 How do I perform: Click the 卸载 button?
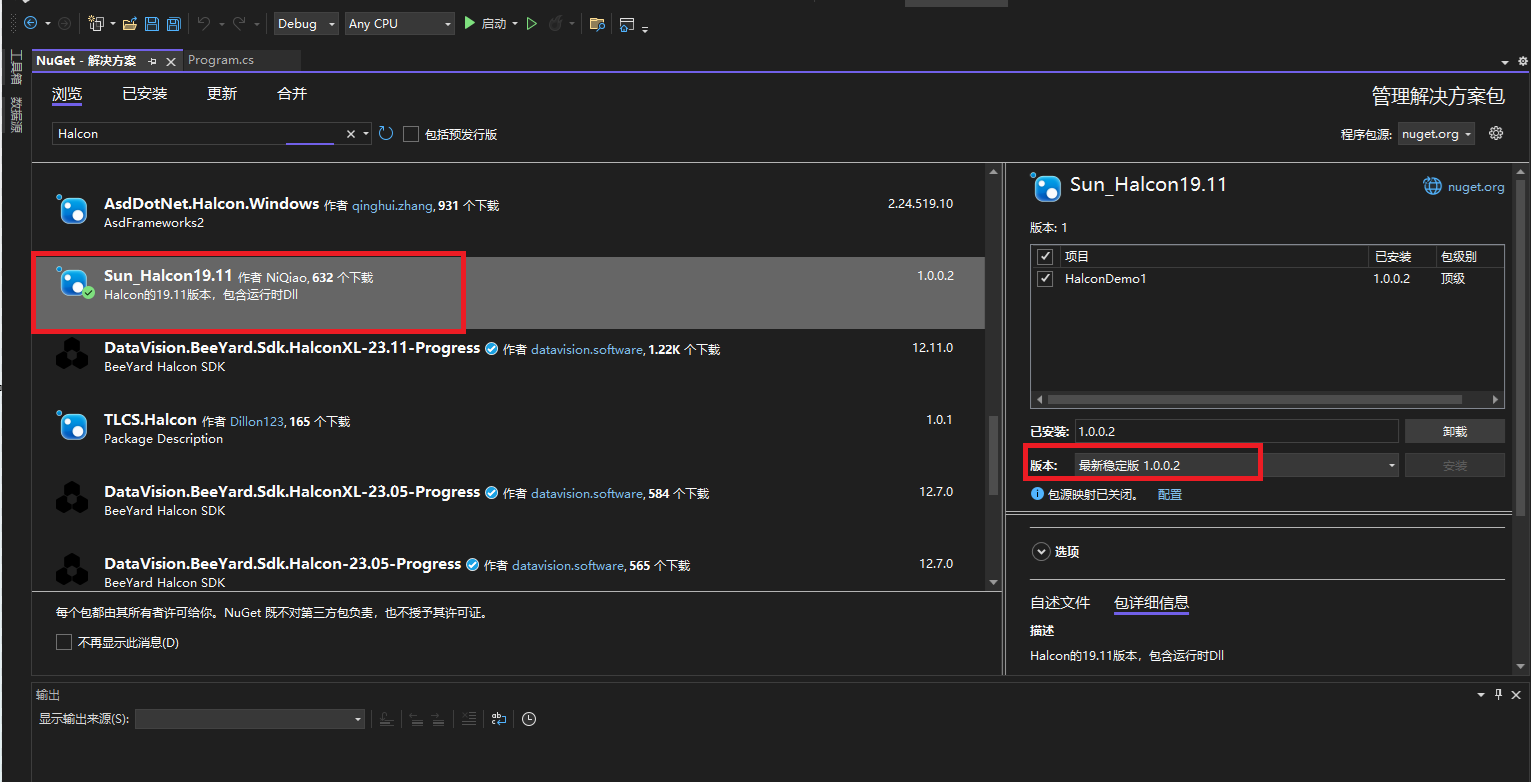click(x=1455, y=431)
